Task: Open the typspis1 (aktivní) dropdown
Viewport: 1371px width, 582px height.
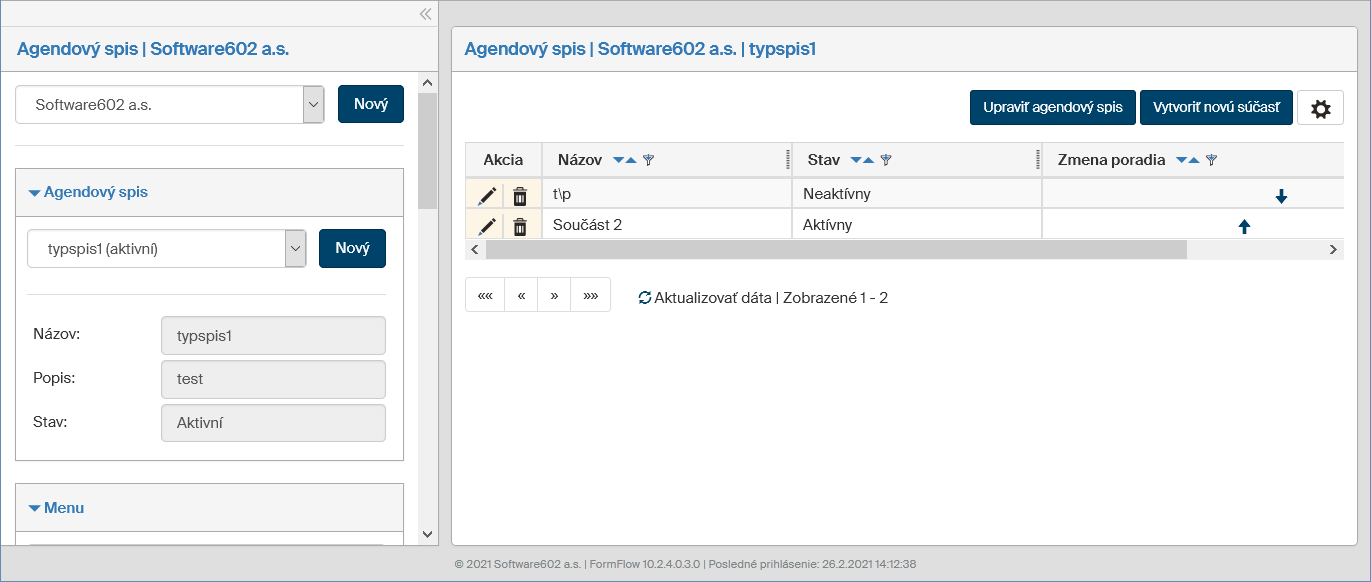Action: click(295, 249)
